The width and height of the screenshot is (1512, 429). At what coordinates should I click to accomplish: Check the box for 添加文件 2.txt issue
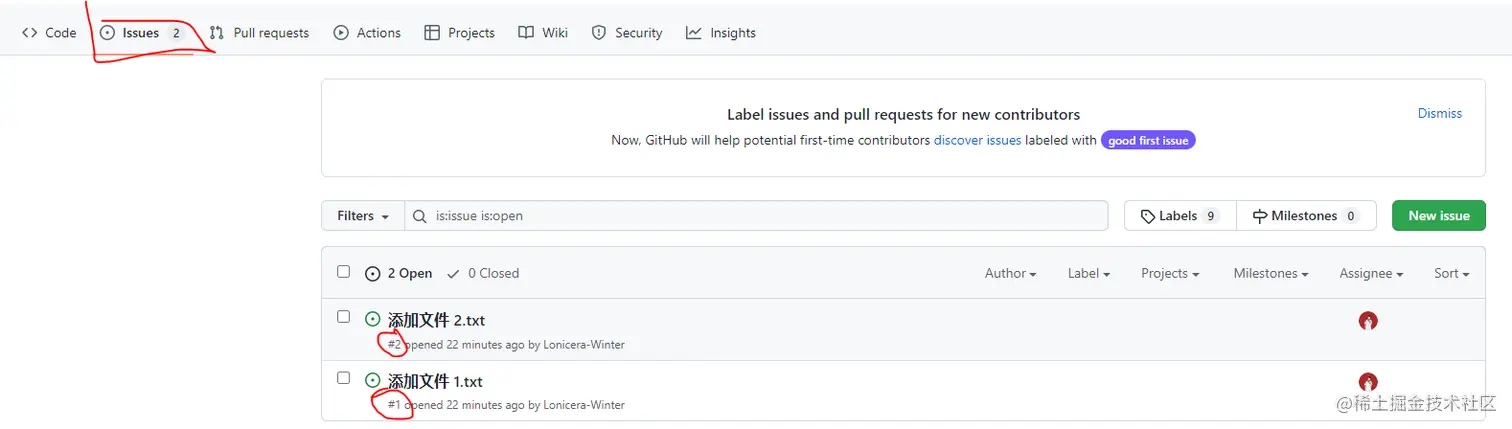click(344, 317)
